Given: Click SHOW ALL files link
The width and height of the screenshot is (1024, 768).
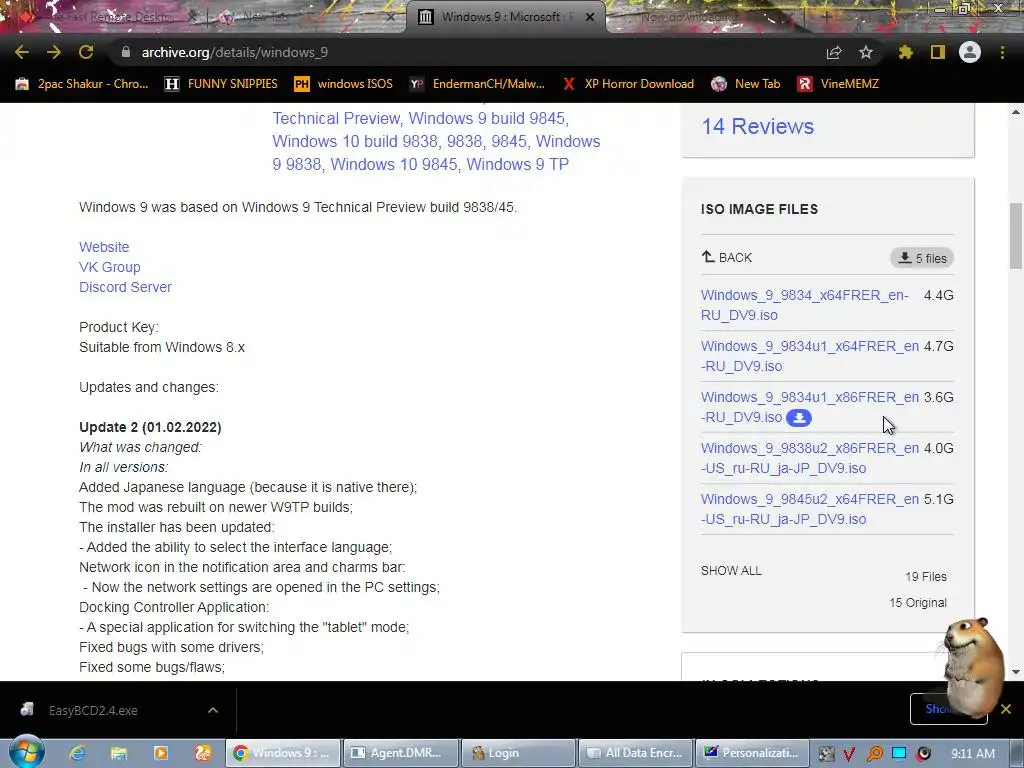Looking at the screenshot, I should pyautogui.click(x=731, y=571).
